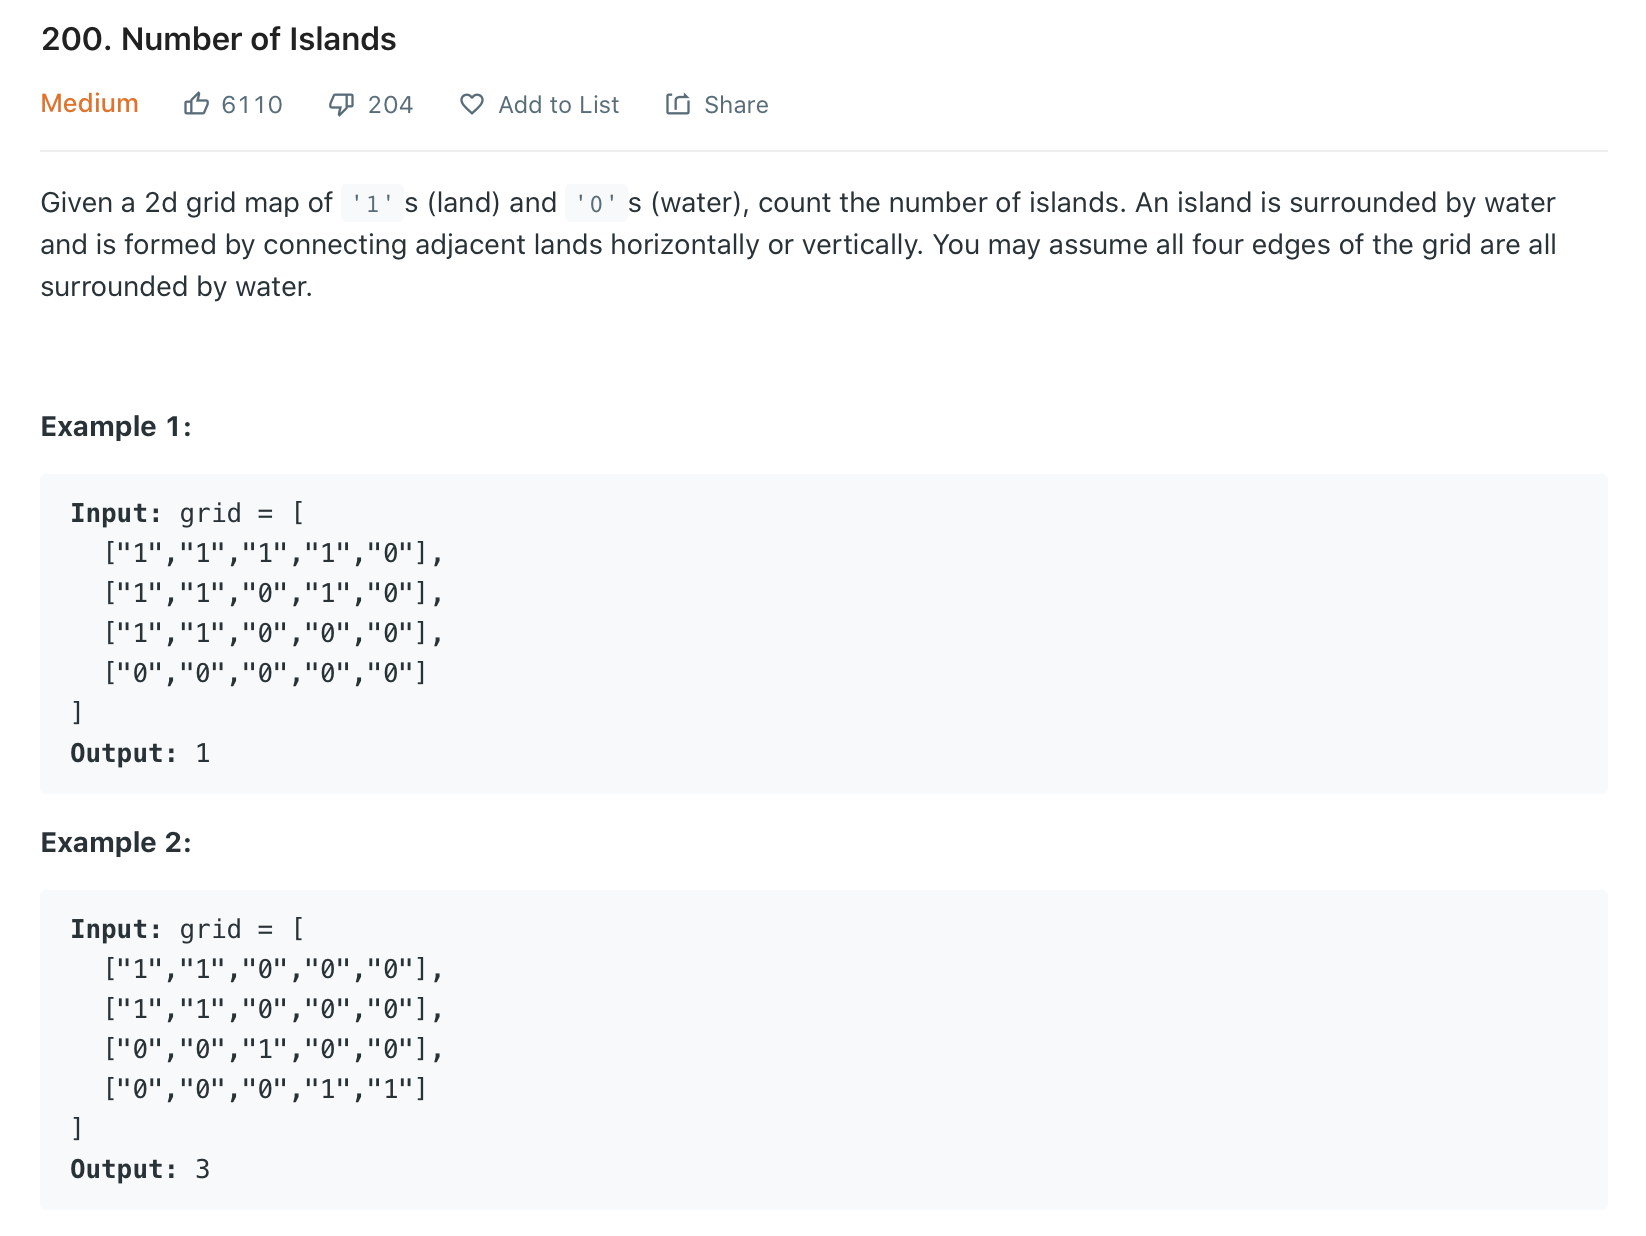Click the problem title 200. Number of Islands

pyautogui.click(x=218, y=39)
